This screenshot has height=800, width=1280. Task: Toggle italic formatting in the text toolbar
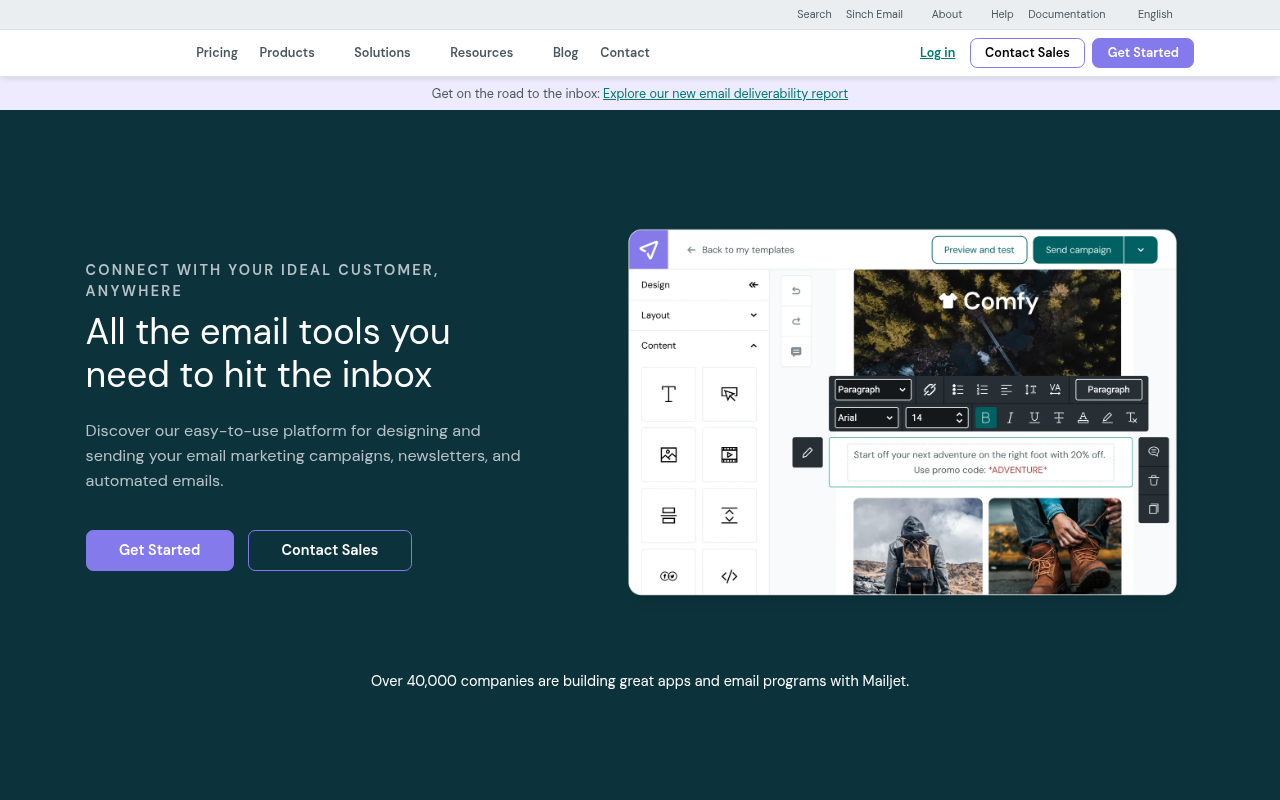click(1010, 418)
